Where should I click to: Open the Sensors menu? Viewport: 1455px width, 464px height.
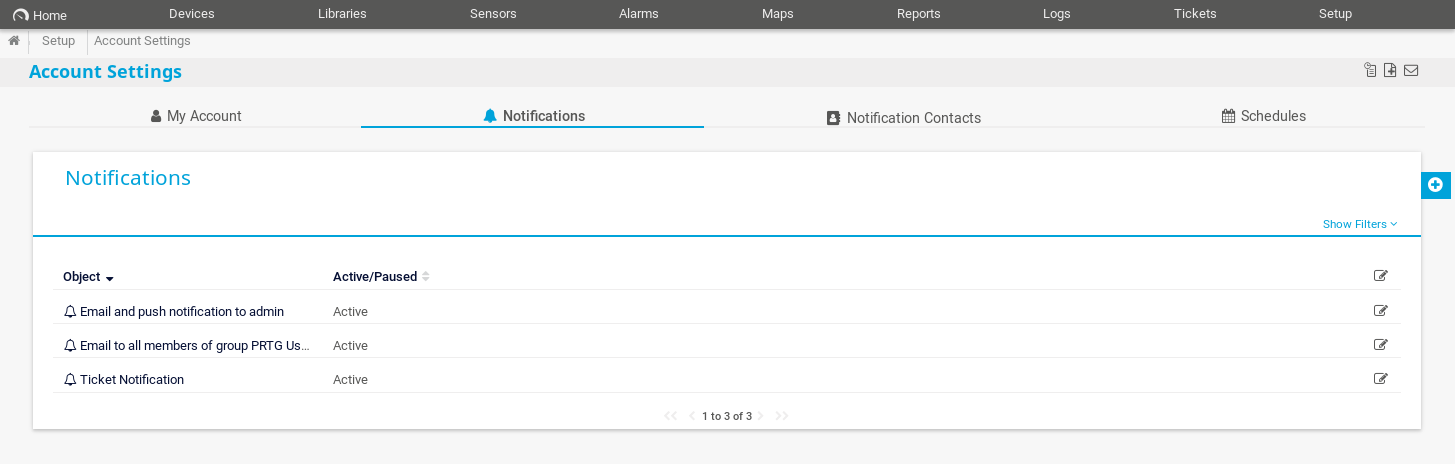tap(493, 14)
